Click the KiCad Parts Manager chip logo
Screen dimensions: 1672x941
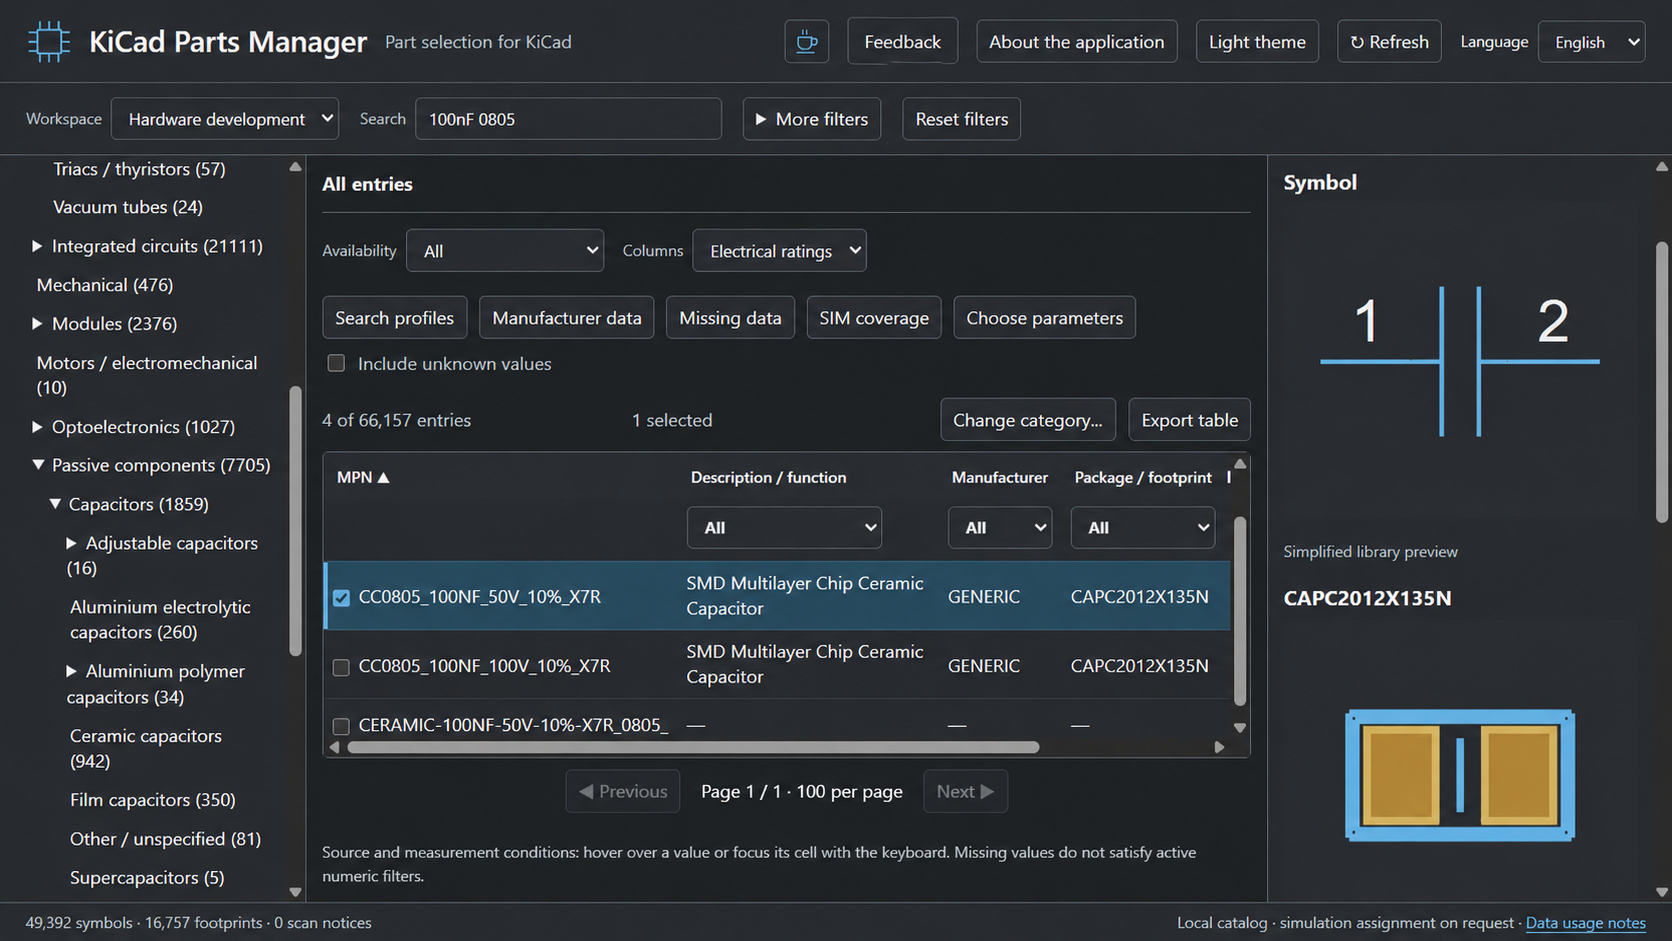[48, 42]
